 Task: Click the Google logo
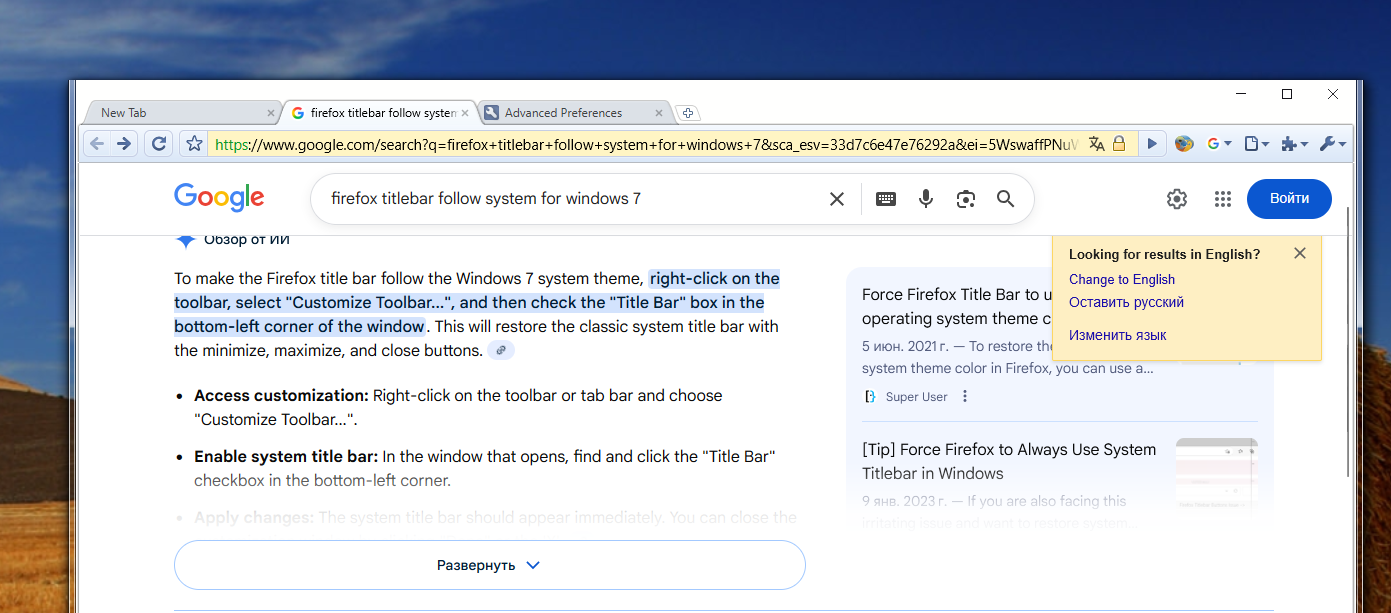click(219, 198)
